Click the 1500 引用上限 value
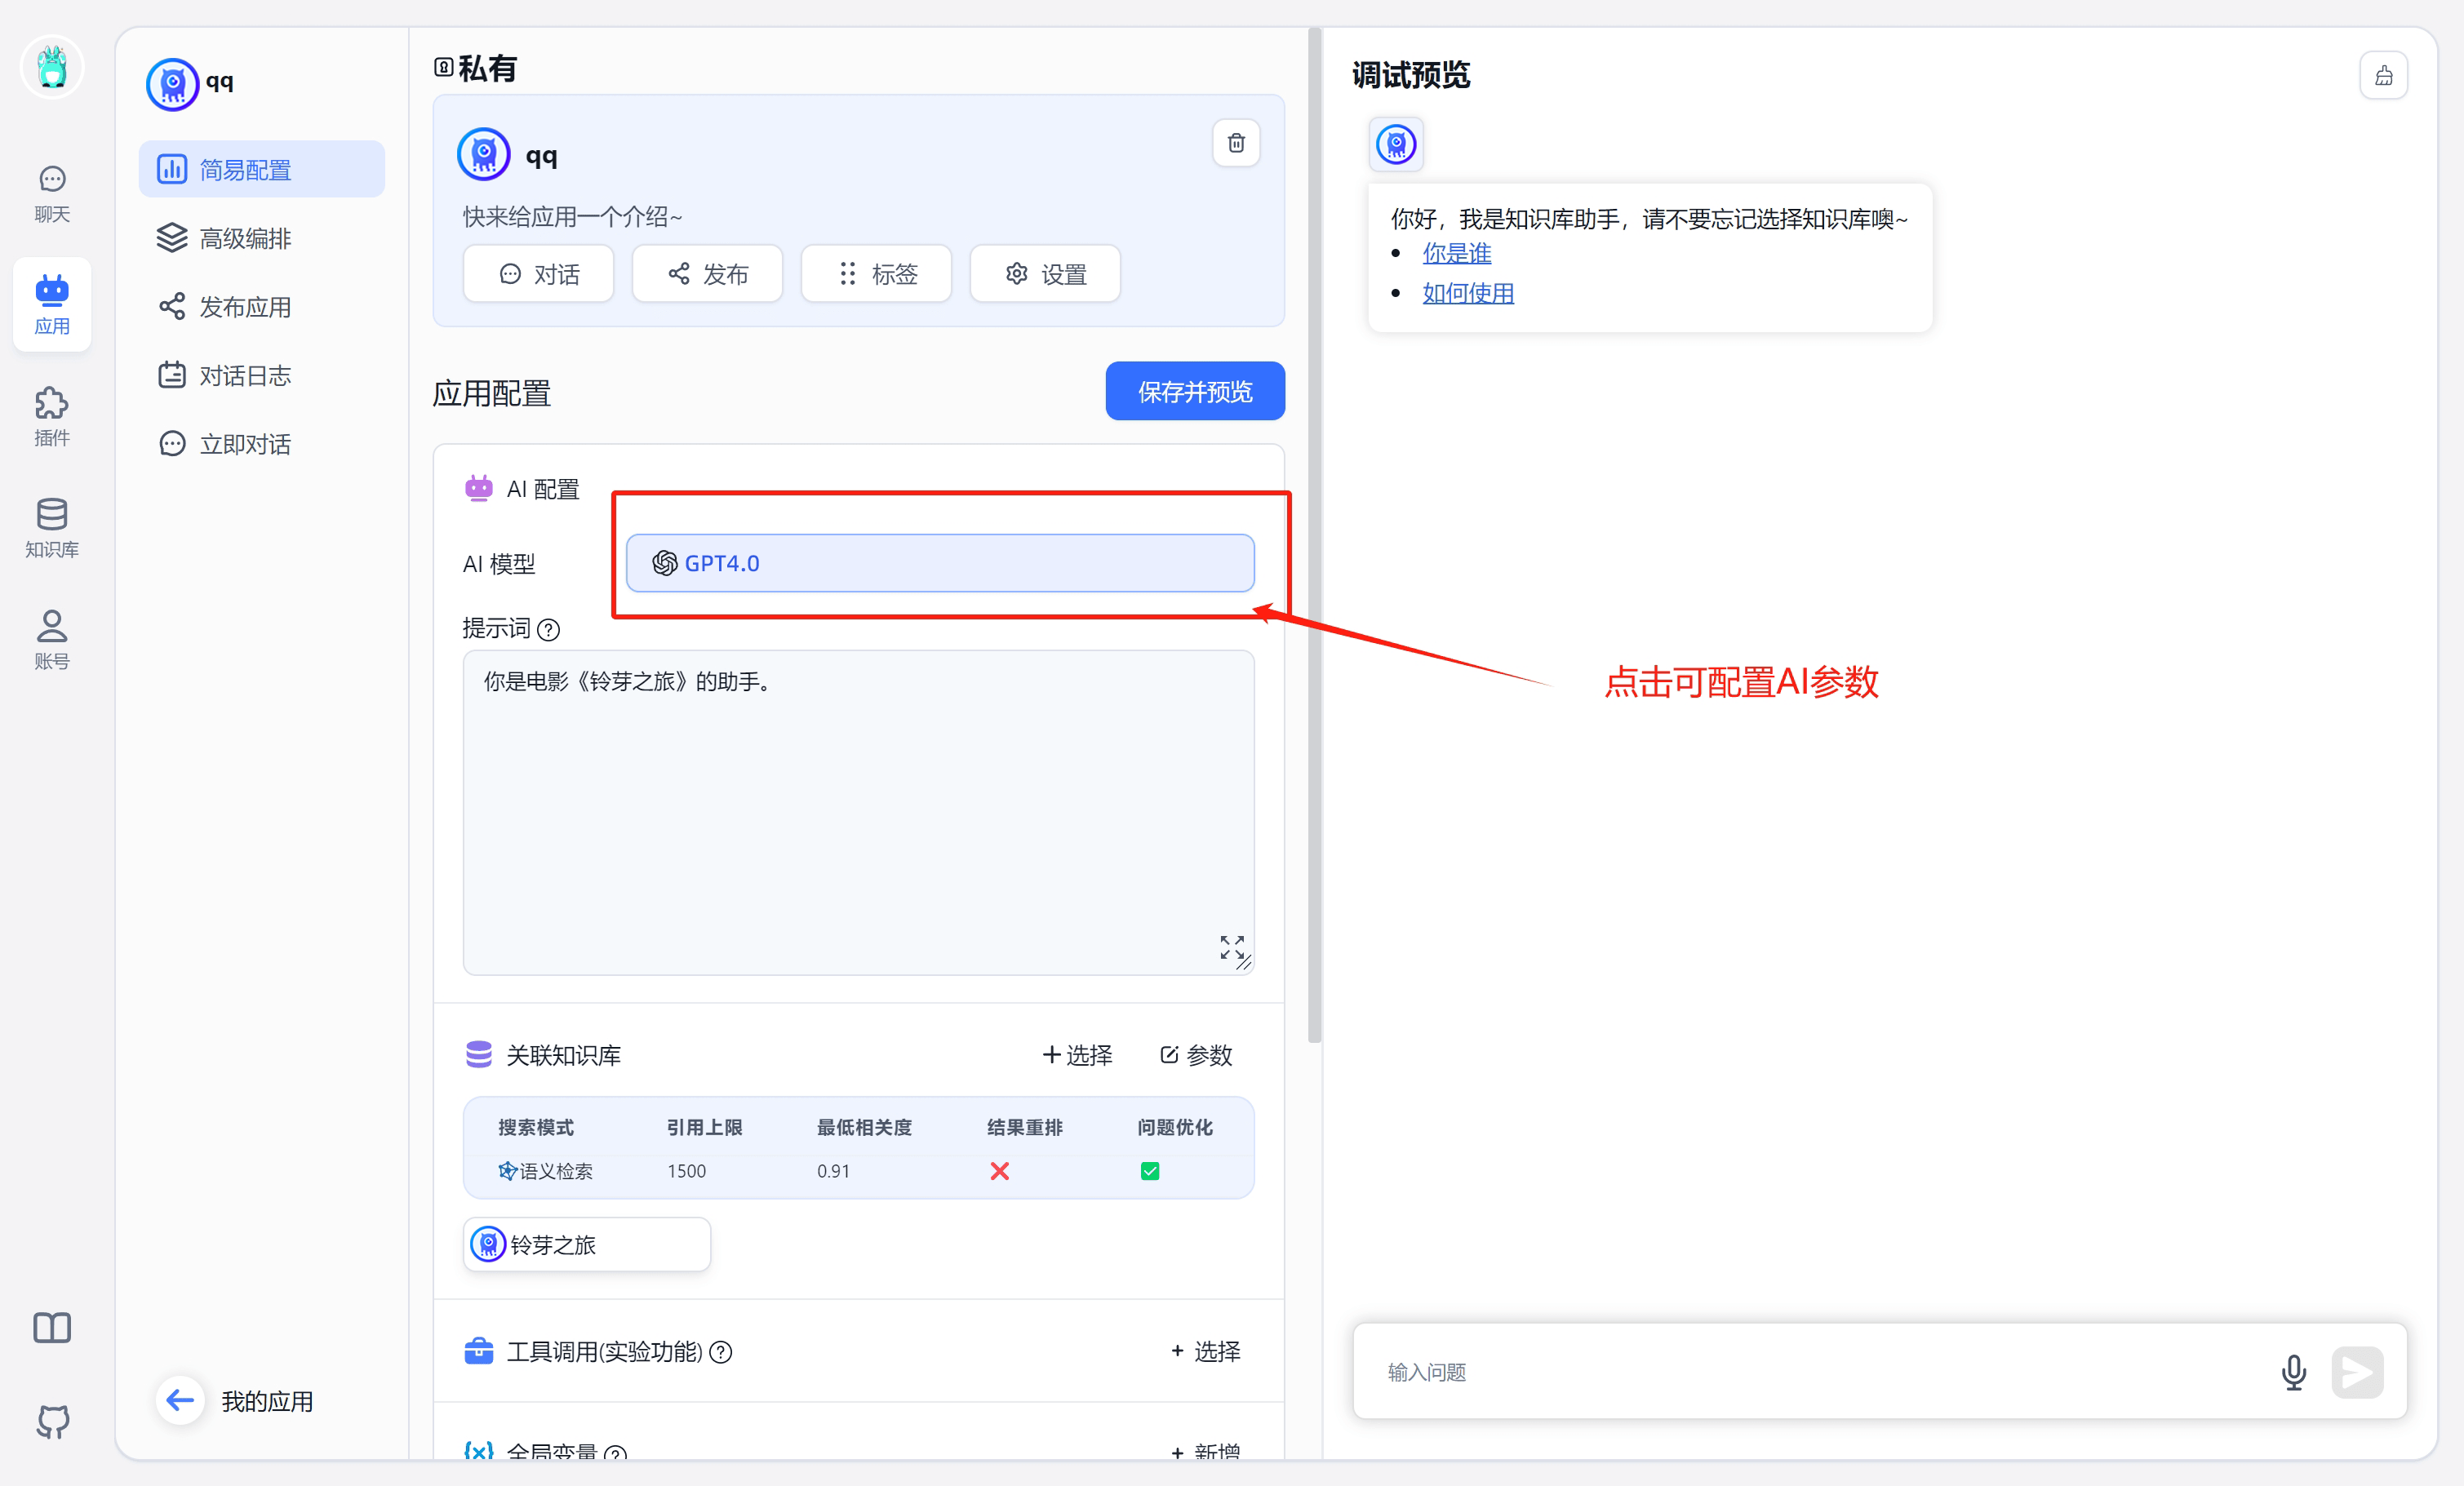2464x1486 pixels. [x=687, y=1171]
